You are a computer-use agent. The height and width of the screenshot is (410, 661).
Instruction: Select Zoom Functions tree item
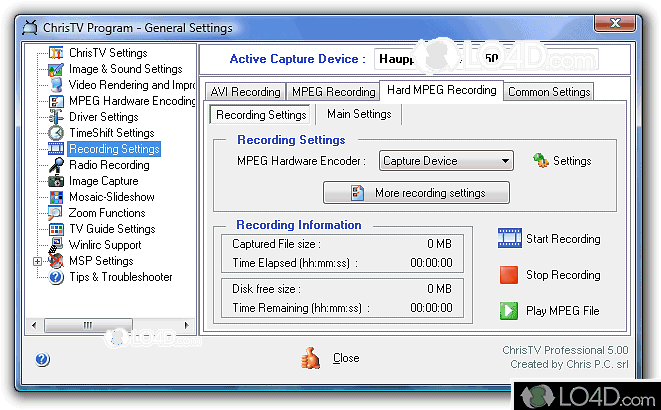click(x=107, y=213)
